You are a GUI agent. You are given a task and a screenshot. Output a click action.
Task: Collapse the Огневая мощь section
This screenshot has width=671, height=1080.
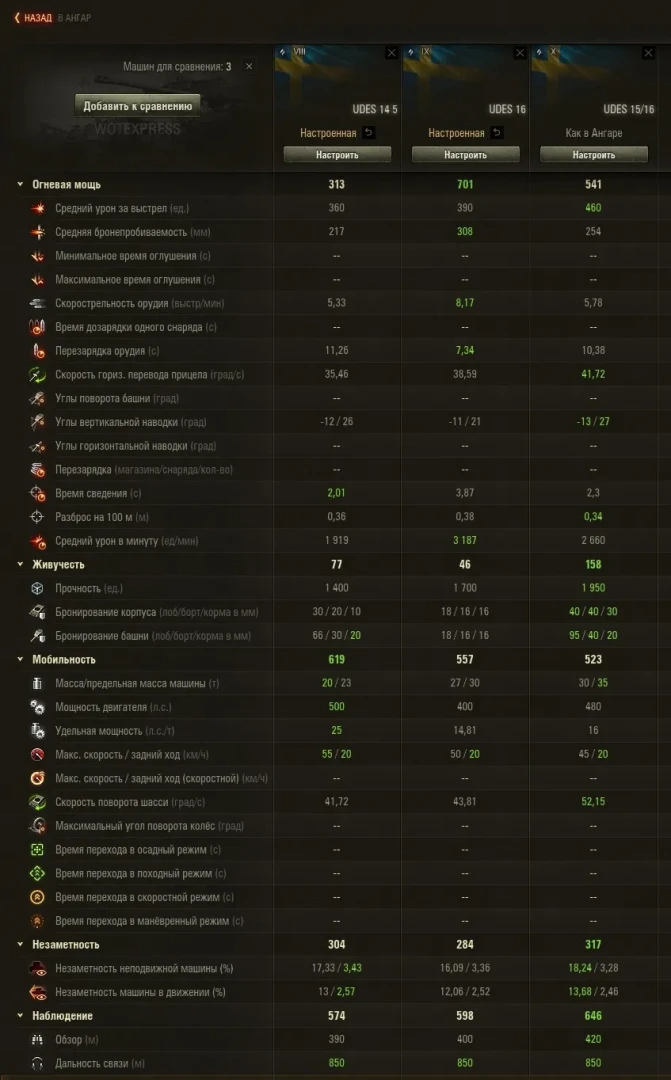click(20, 185)
